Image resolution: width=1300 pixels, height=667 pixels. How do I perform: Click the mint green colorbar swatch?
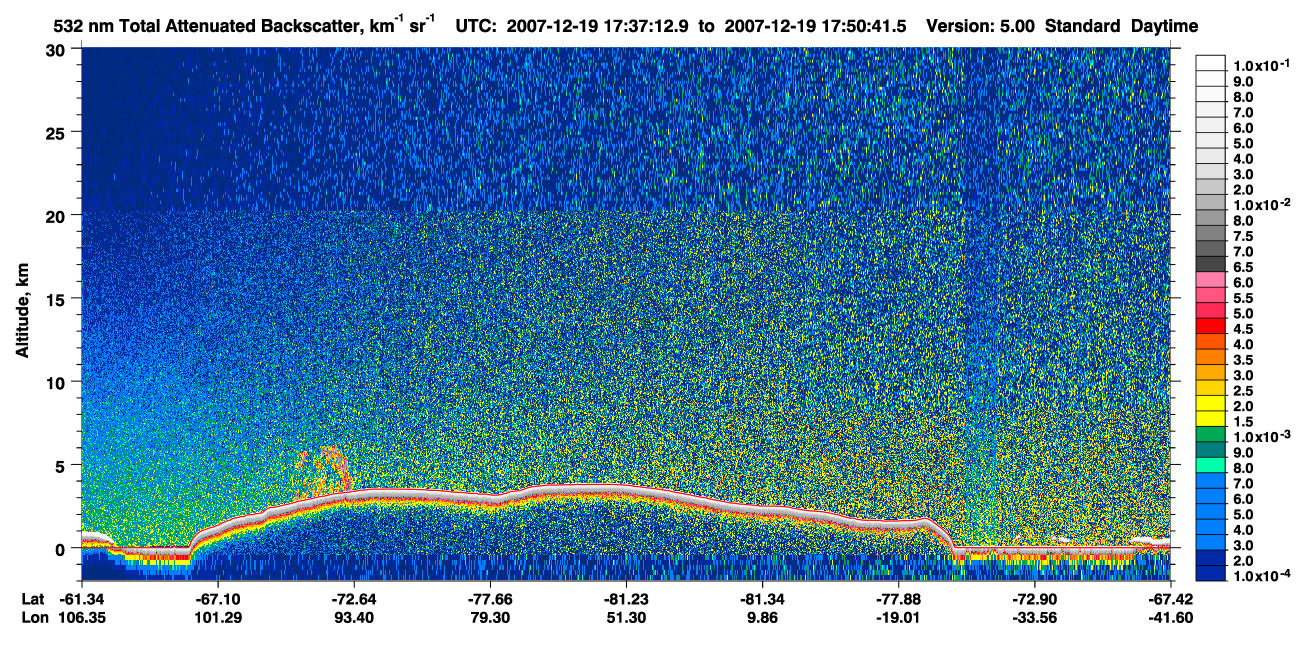[x=1210, y=464]
